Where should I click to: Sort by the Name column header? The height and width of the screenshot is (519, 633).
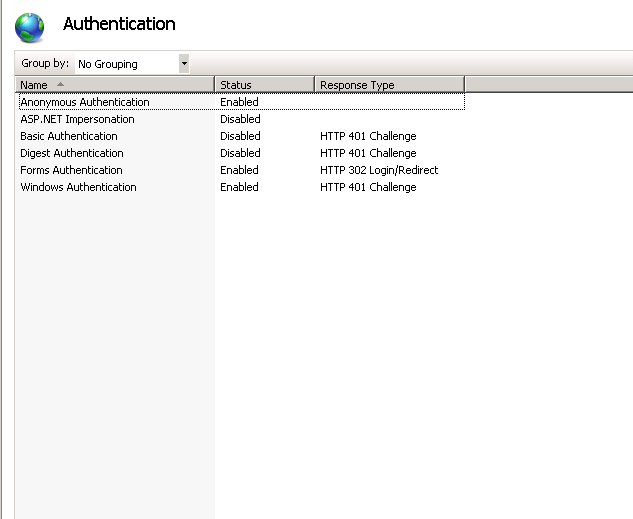34,85
